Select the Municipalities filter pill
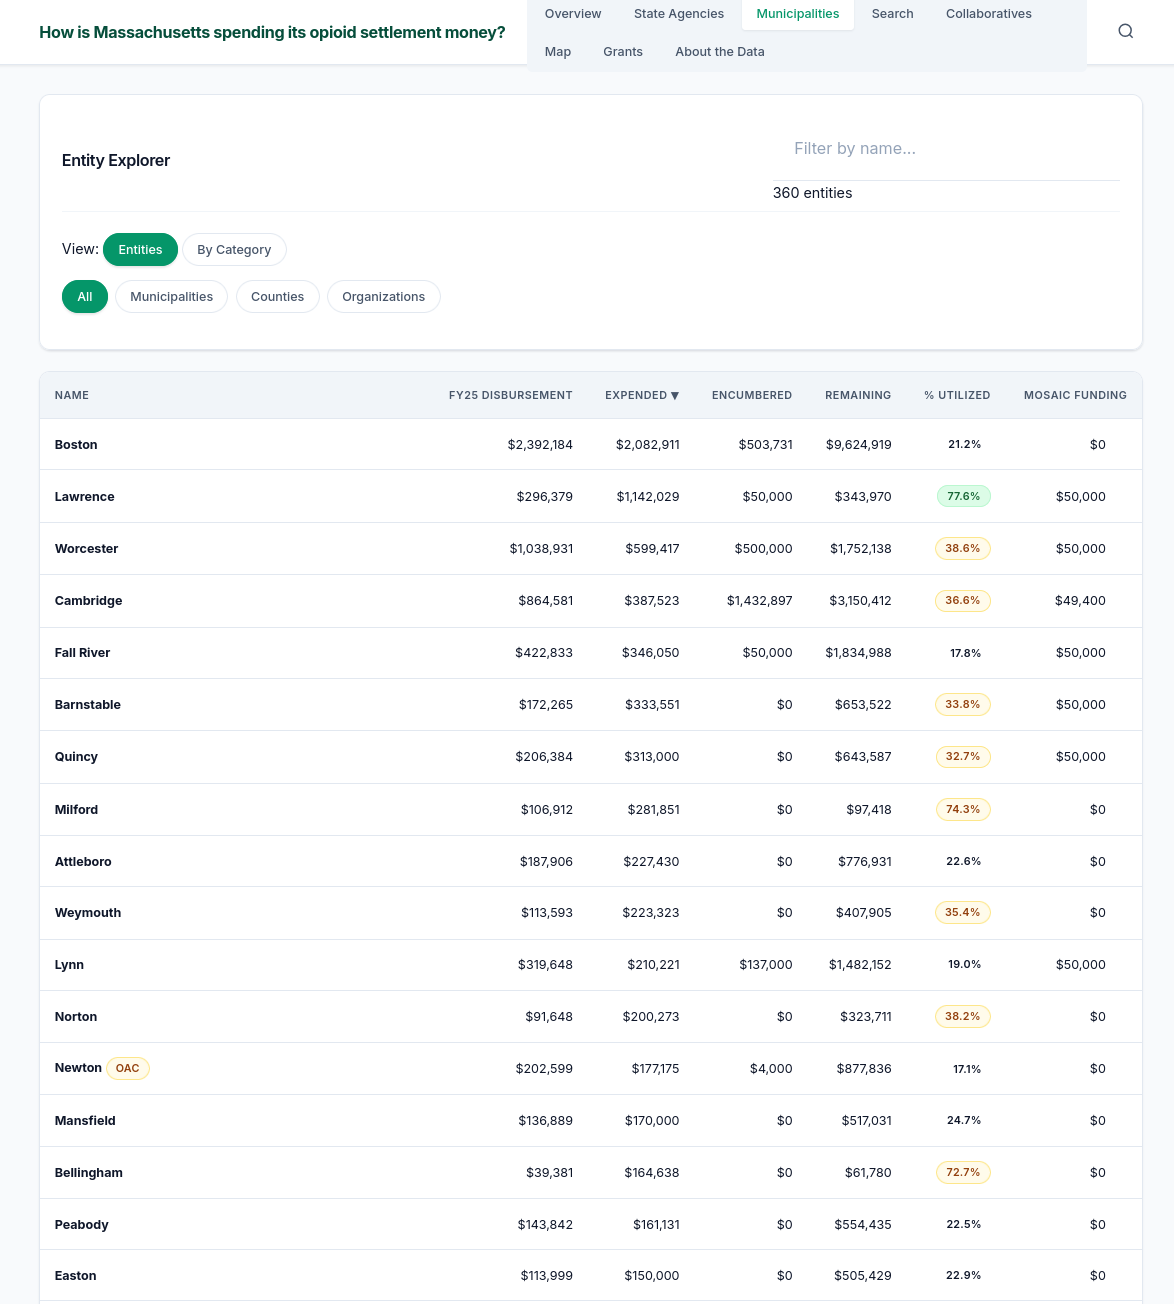The height and width of the screenshot is (1304, 1174). pos(171,296)
